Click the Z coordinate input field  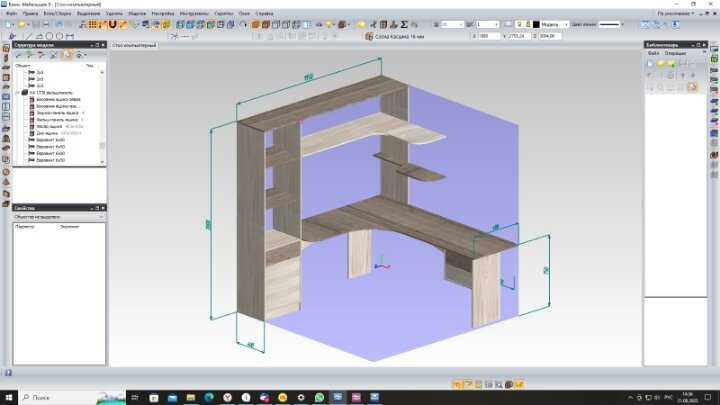(x=550, y=36)
